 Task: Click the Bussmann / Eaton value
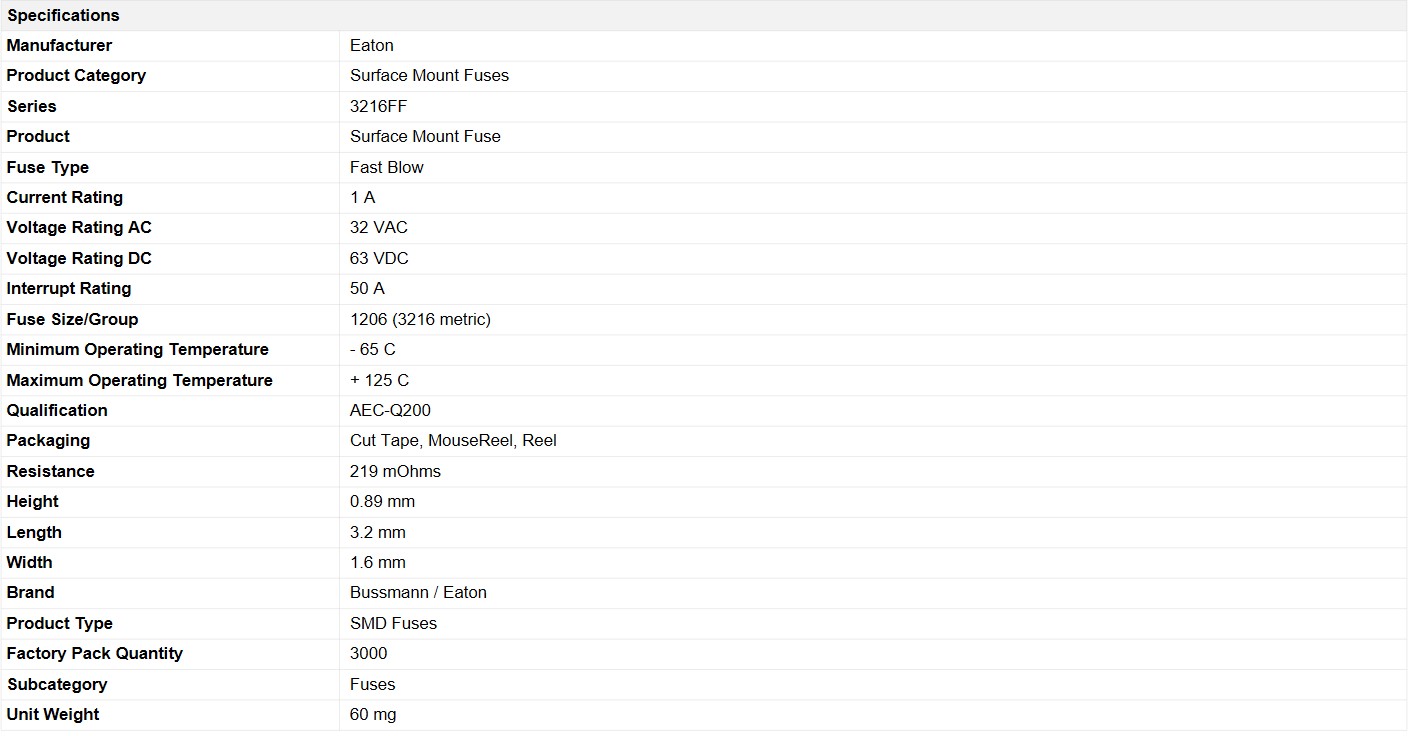click(418, 592)
